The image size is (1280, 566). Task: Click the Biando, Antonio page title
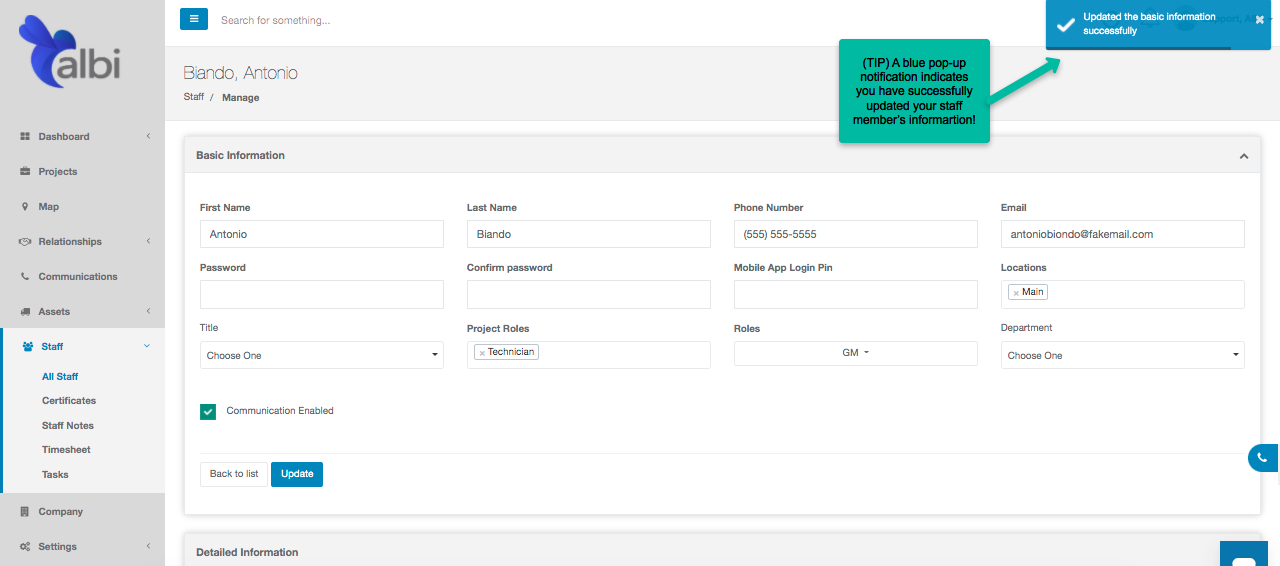tap(240, 73)
